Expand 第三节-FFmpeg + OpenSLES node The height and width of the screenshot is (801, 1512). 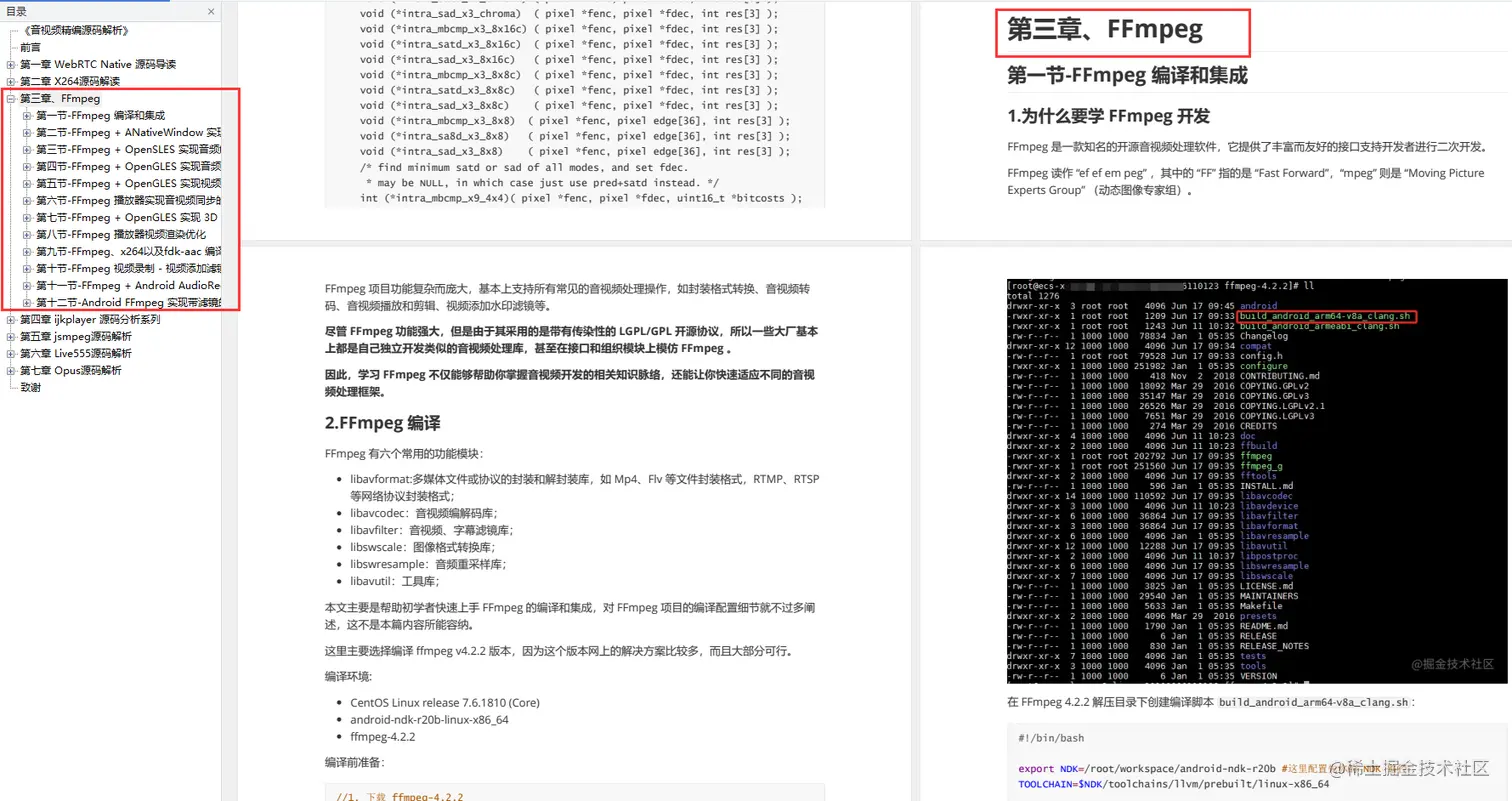point(27,150)
